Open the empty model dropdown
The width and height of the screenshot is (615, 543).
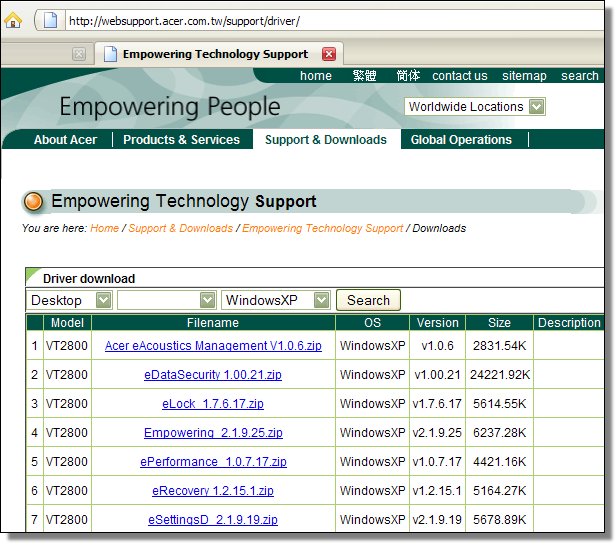(x=167, y=300)
